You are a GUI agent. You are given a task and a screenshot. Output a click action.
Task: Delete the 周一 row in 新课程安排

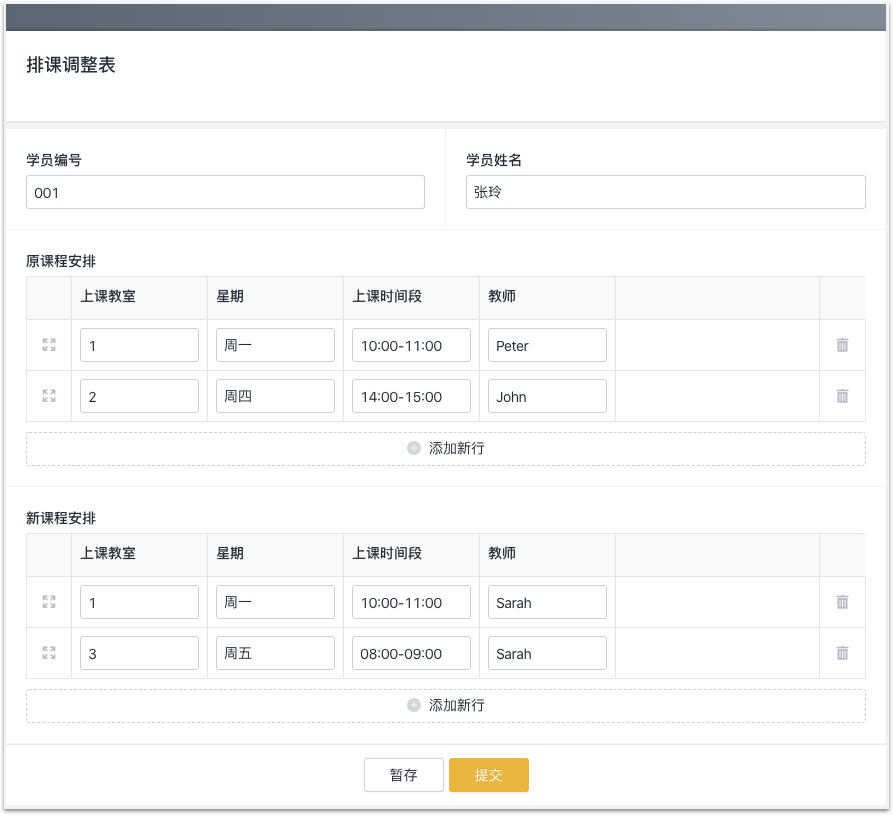point(842,602)
